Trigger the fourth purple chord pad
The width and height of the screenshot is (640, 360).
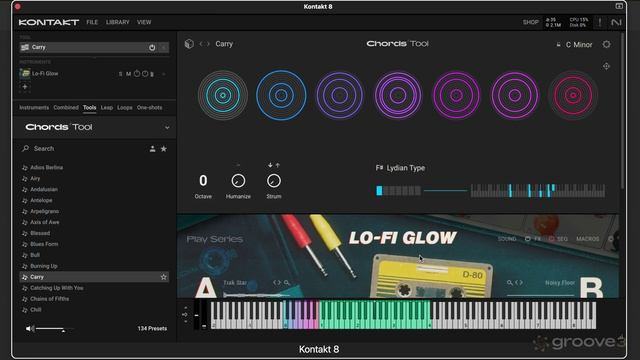[398, 95]
